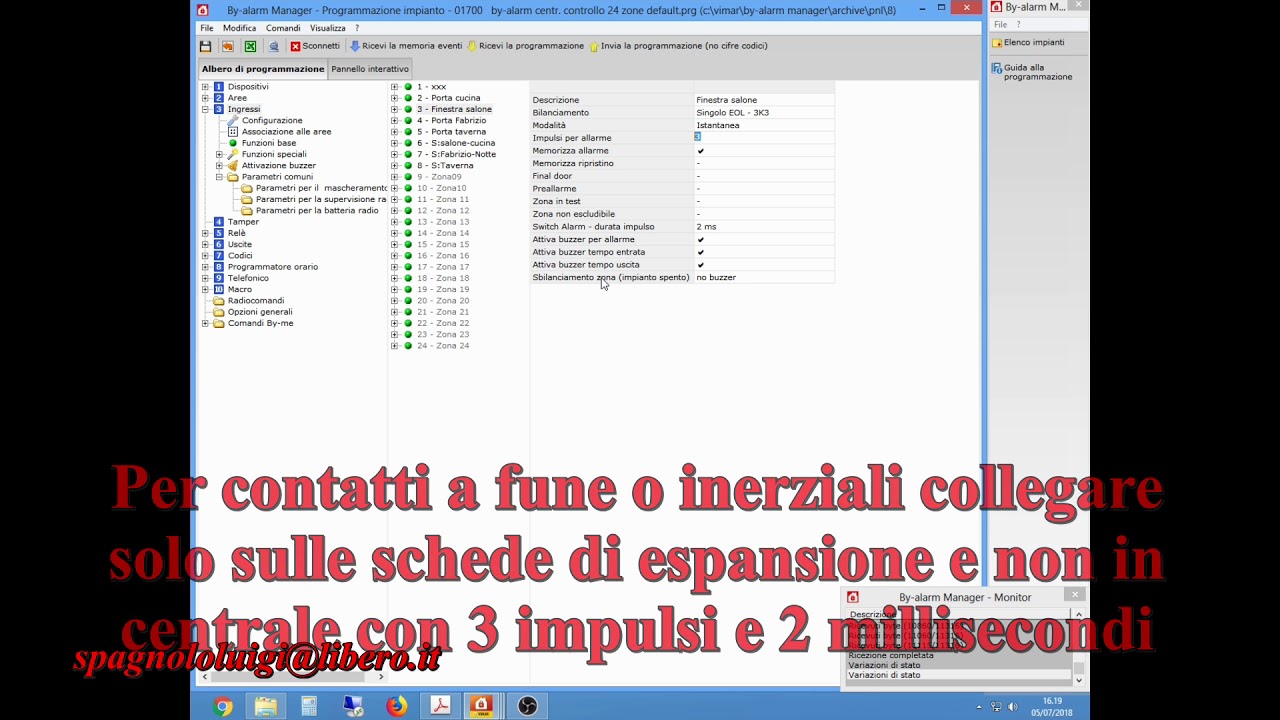The width and height of the screenshot is (1280, 720).
Task: Expand zone 3 - Finestra salone
Action: pos(394,109)
